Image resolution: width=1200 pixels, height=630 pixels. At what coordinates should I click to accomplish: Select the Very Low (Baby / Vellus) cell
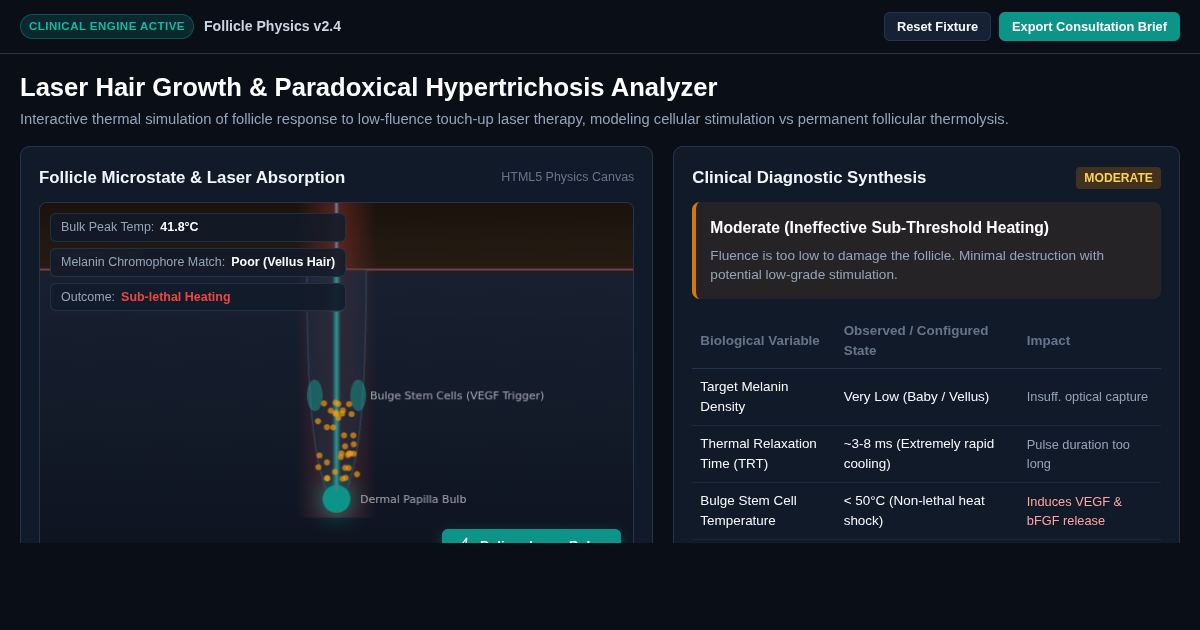(927, 397)
